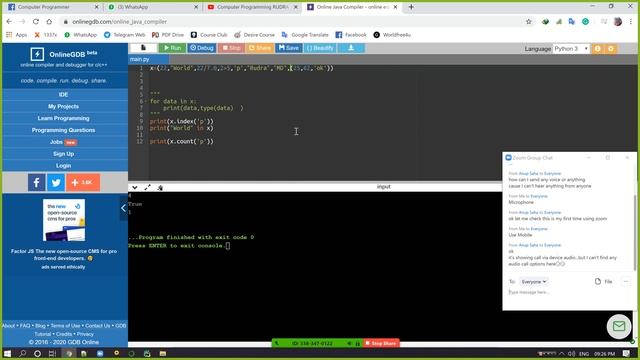Open the more options ellipsis in Zoom chat

(x=626, y=281)
